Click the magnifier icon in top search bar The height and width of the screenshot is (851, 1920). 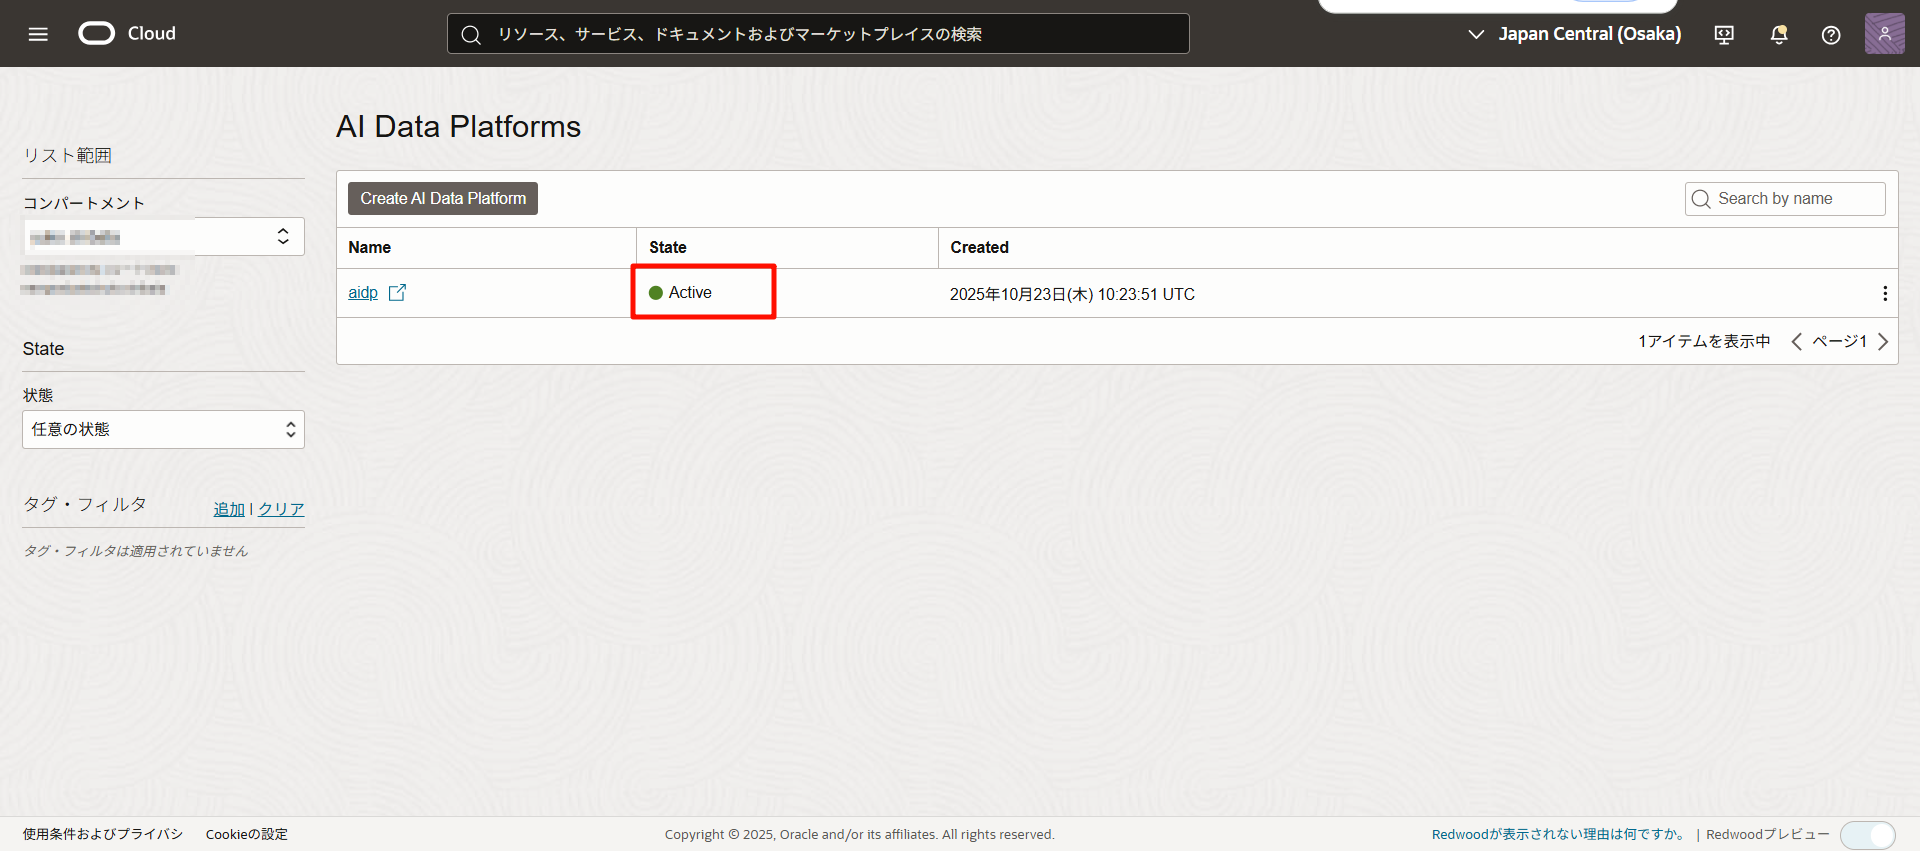coord(471,35)
